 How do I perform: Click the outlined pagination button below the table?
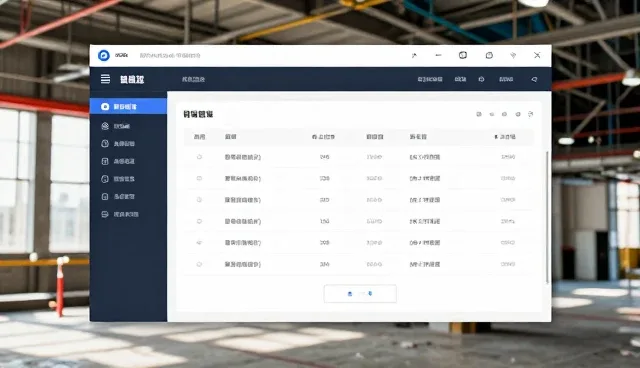pyautogui.click(x=360, y=294)
